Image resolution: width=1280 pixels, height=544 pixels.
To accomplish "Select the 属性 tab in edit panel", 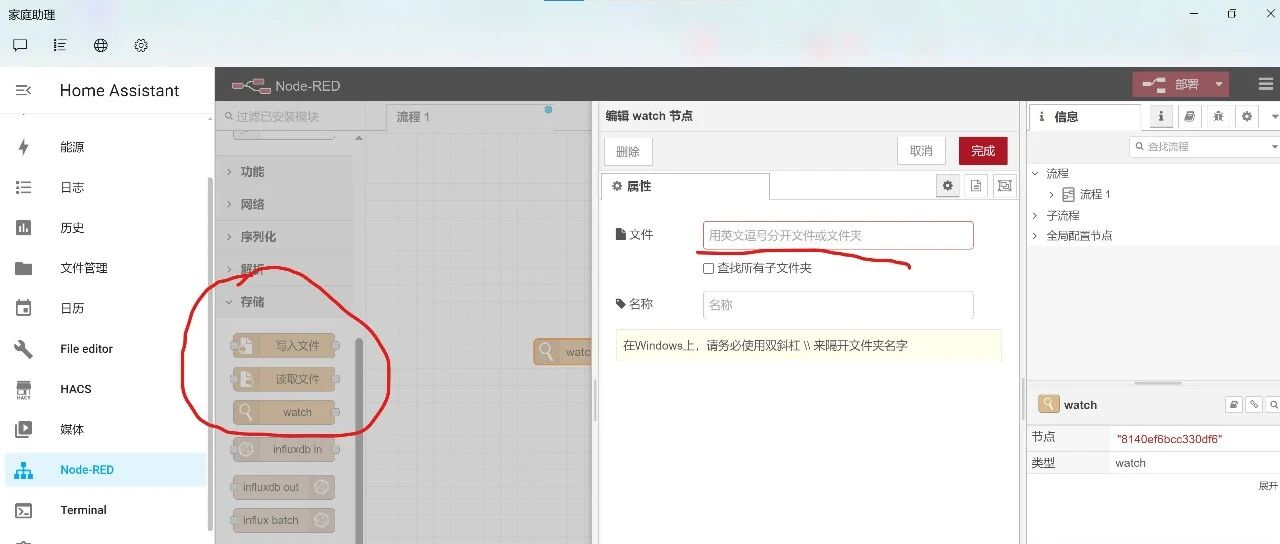I will 685,186.
